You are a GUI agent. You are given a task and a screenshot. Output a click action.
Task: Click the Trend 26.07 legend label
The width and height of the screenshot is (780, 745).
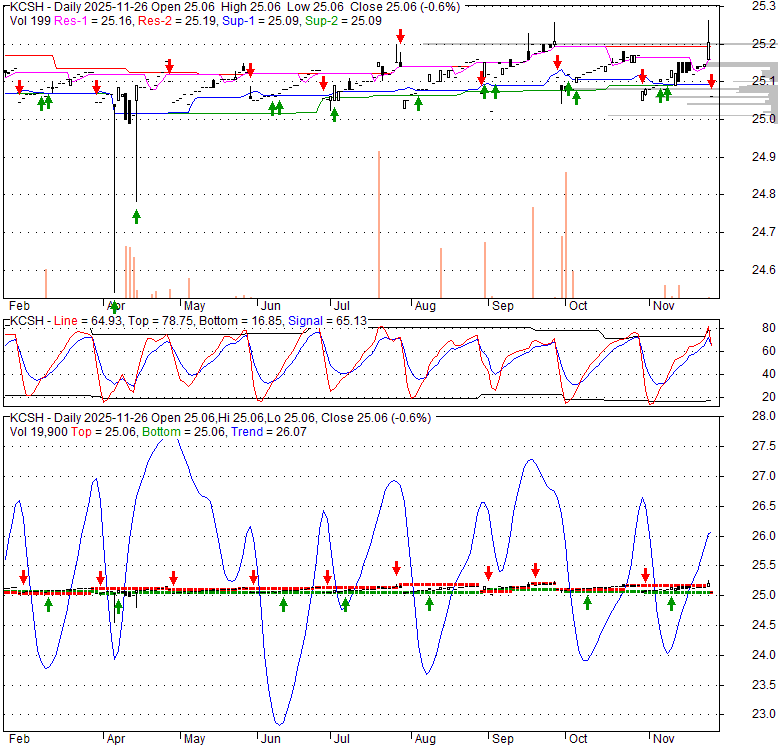[256, 431]
